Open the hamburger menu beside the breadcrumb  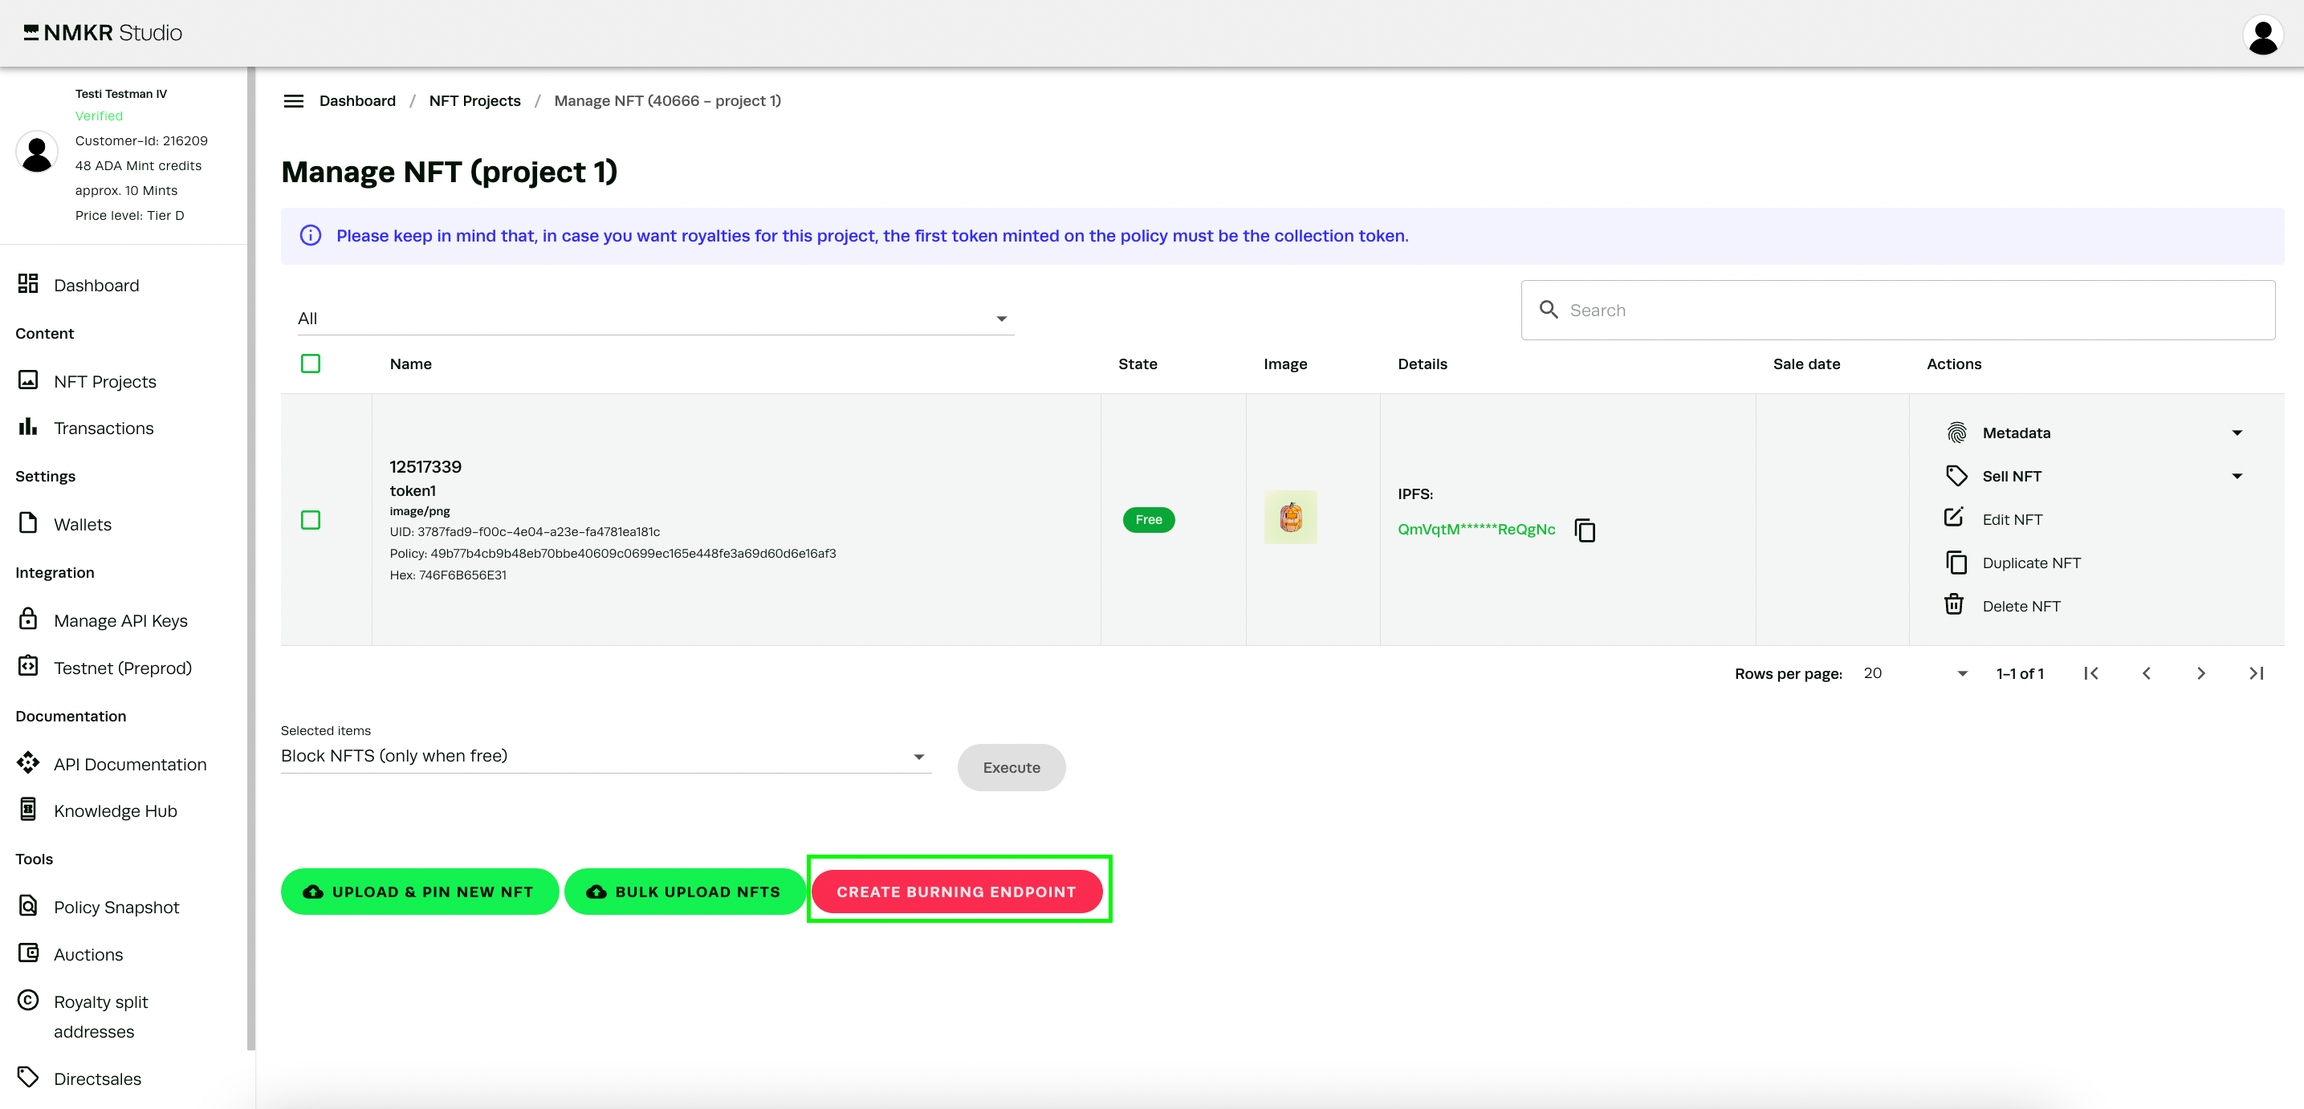pyautogui.click(x=293, y=101)
